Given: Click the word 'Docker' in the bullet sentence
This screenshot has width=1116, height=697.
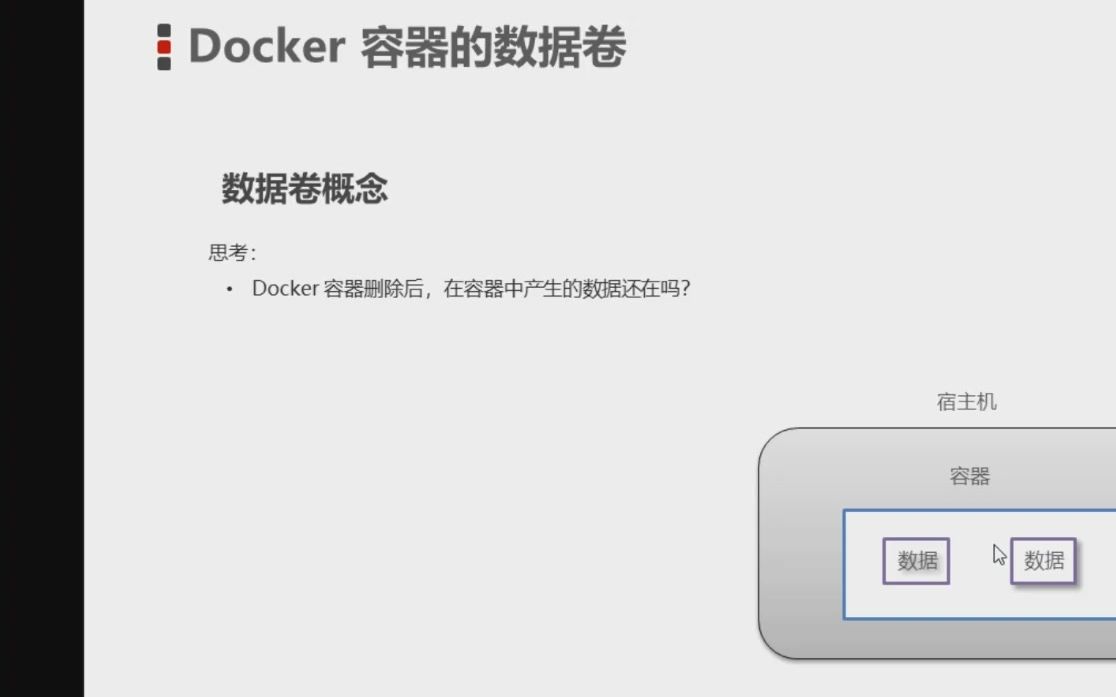Looking at the screenshot, I should pos(285,288).
